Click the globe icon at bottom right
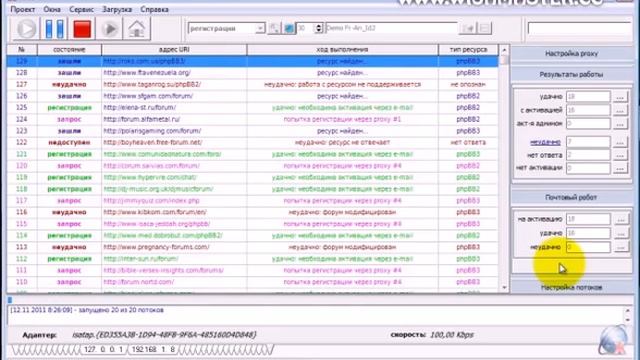Image resolution: width=640 pixels, height=360 pixels. click(613, 340)
